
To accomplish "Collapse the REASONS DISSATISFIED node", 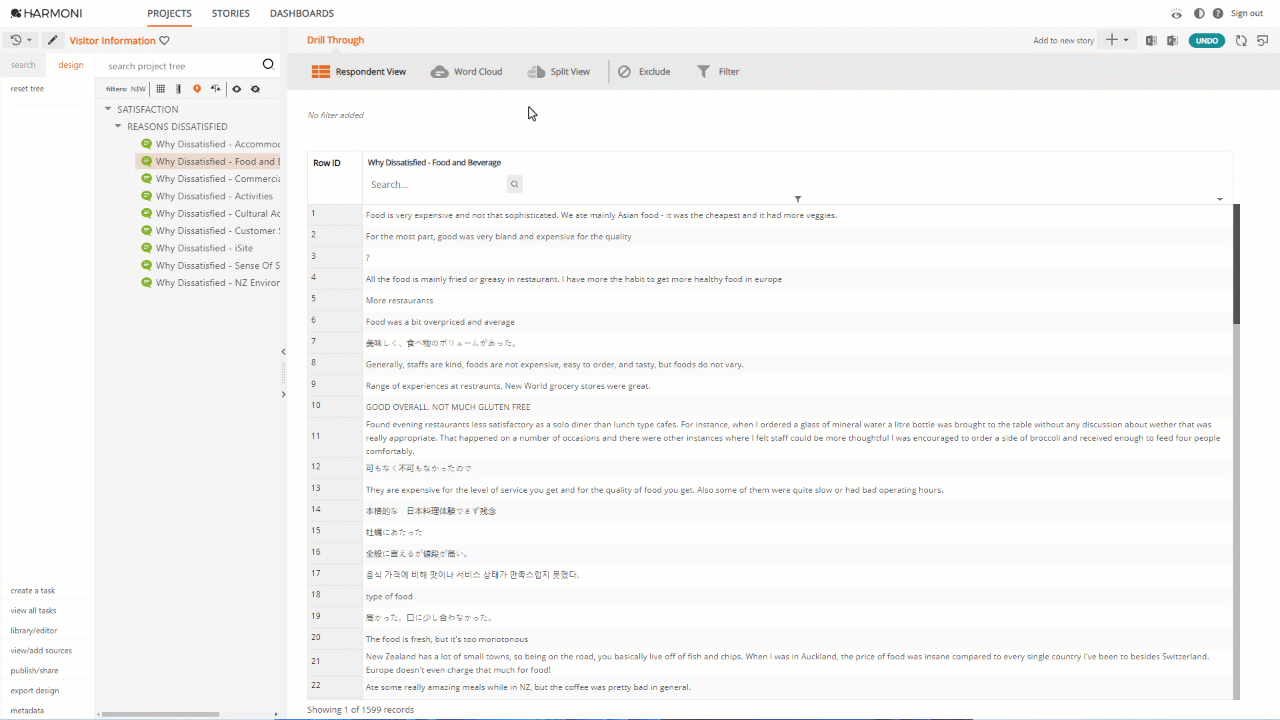I will click(x=118, y=127).
